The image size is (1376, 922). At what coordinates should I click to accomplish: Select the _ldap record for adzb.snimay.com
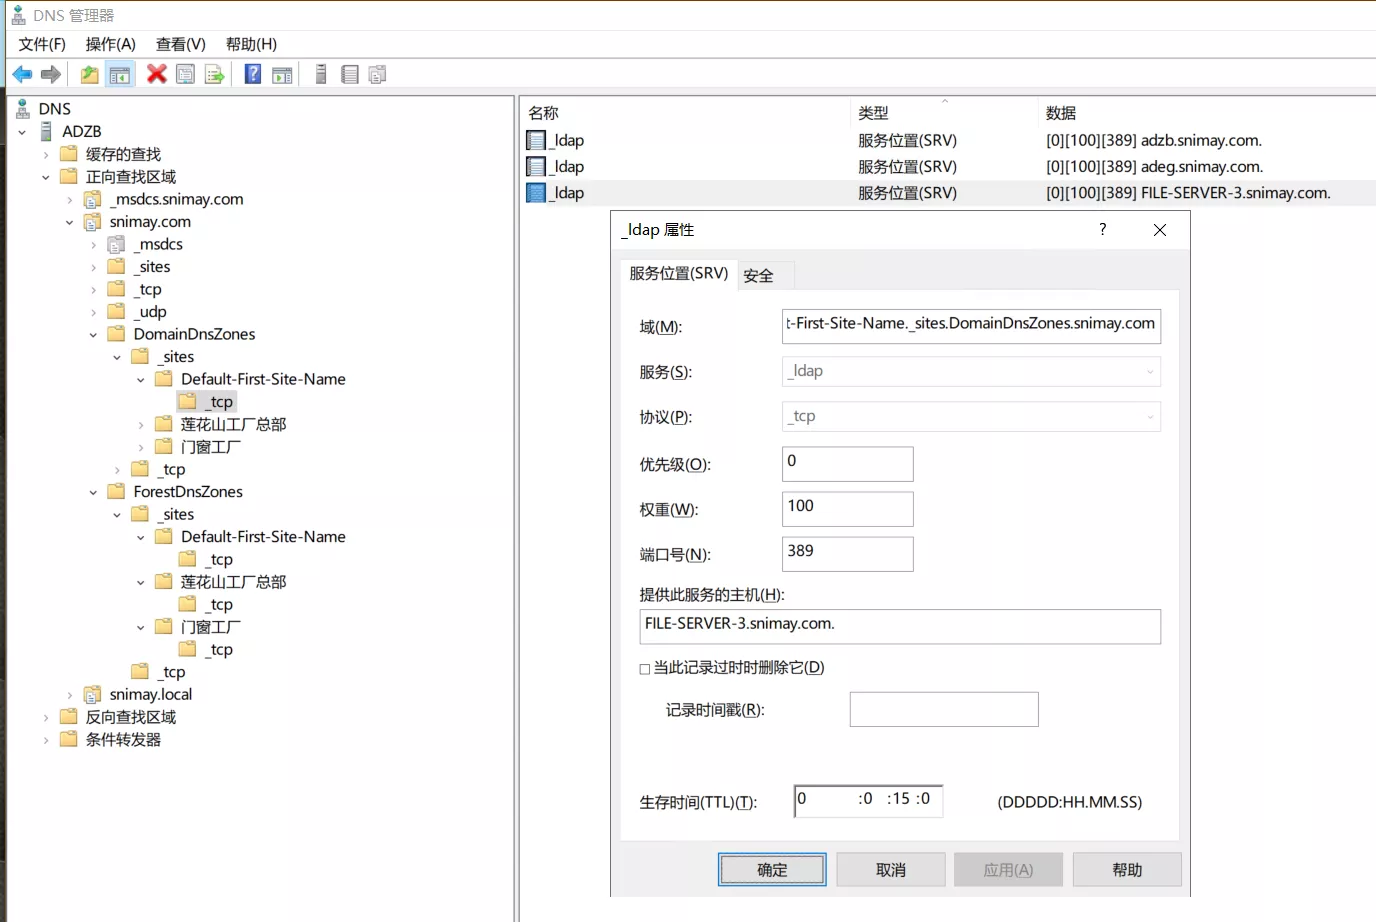point(569,141)
